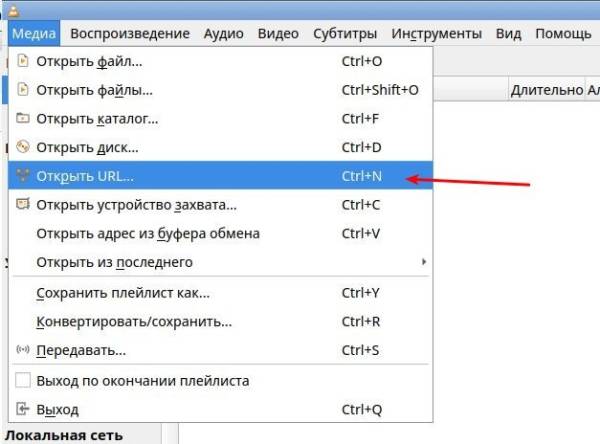Choose Конвертировать/сохранить menu entry

click(x=134, y=322)
